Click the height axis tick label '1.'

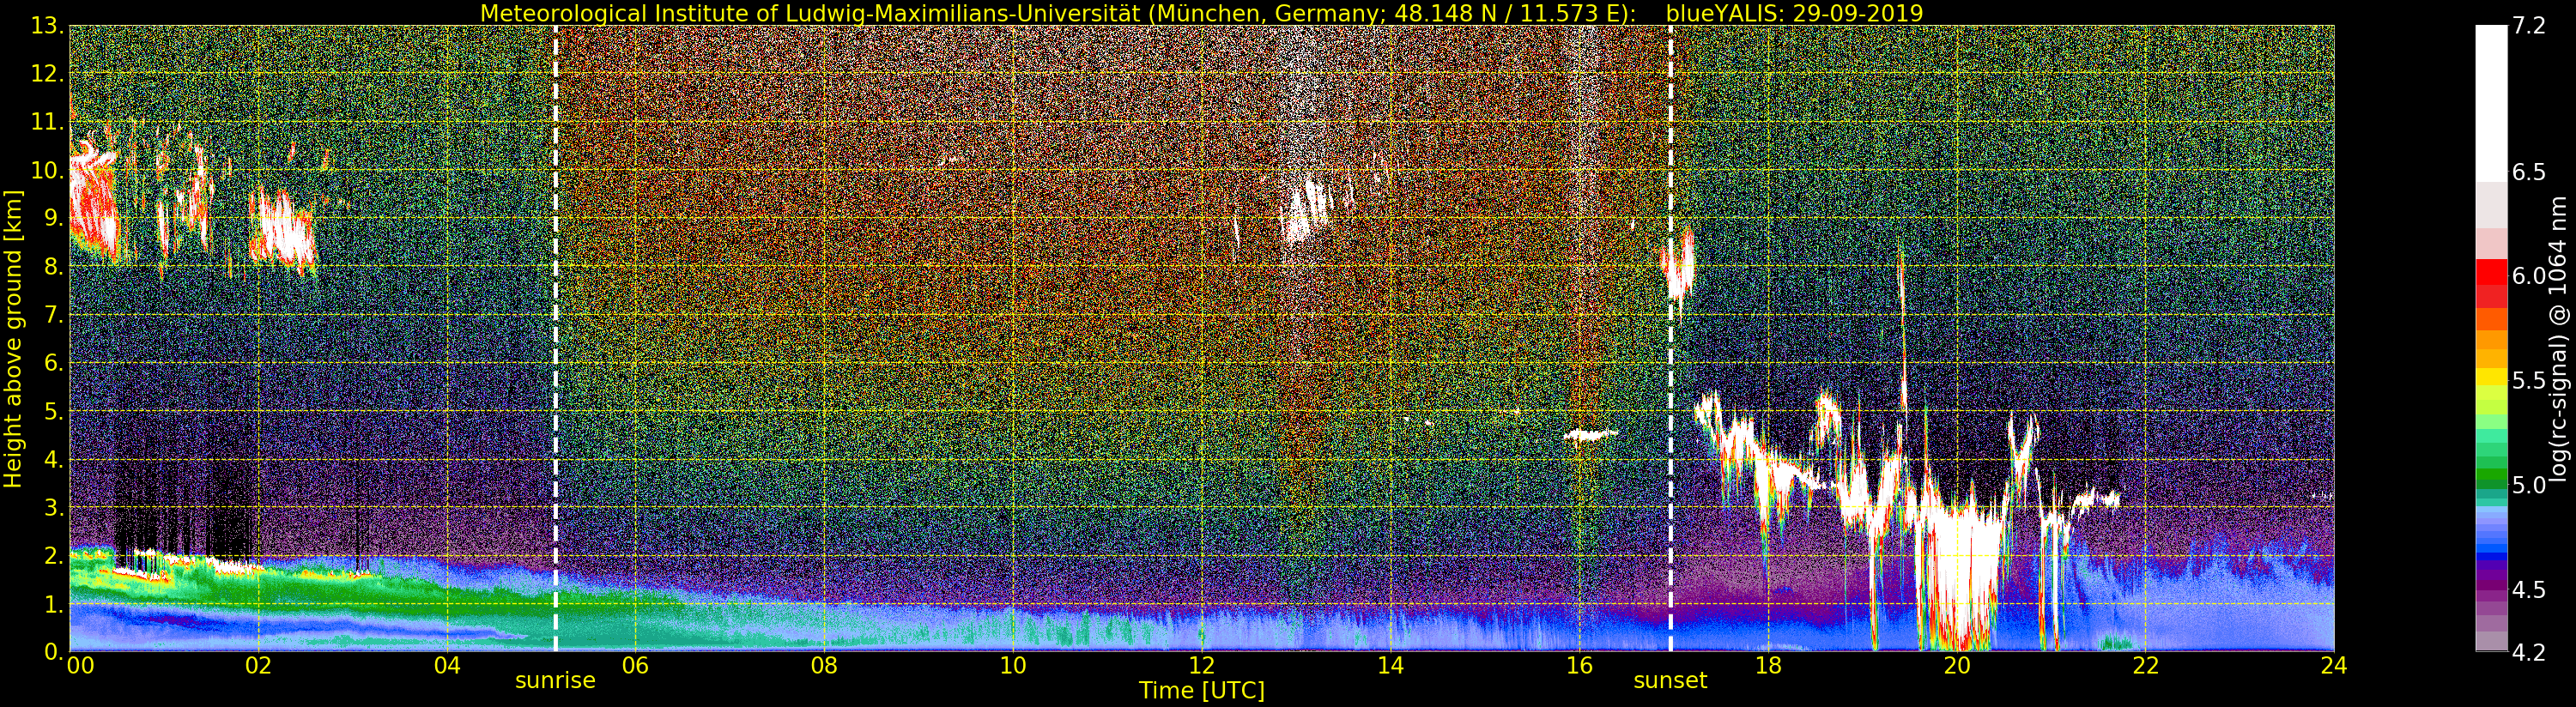53,604
